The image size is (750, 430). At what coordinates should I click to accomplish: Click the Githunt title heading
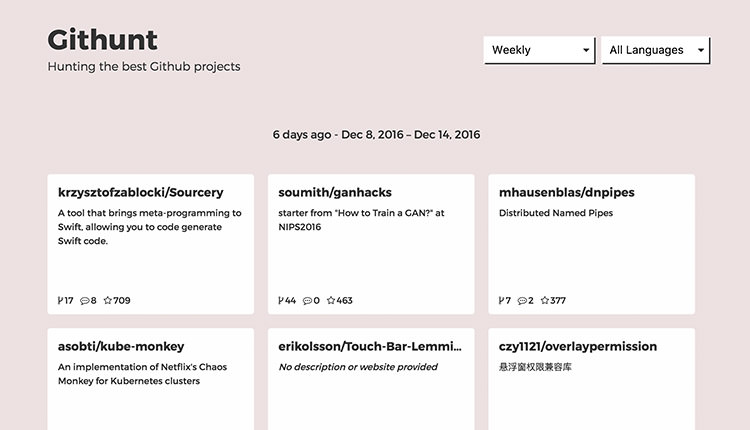tap(102, 40)
